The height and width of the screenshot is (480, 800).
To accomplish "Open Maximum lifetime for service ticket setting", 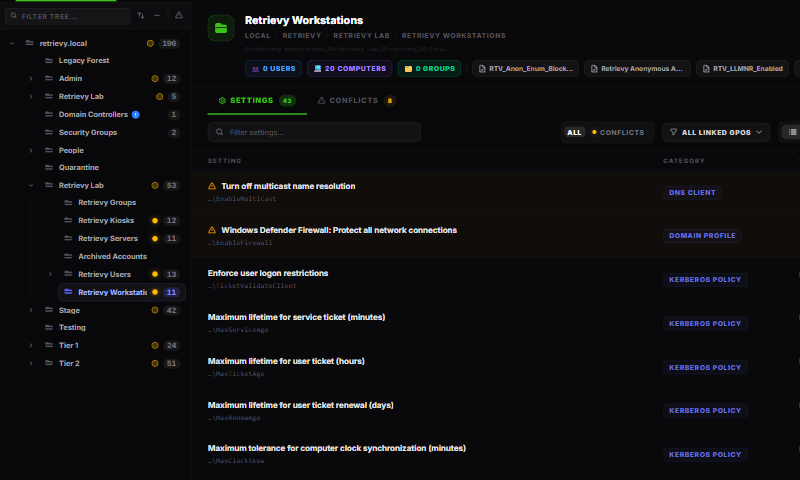I will point(296,317).
